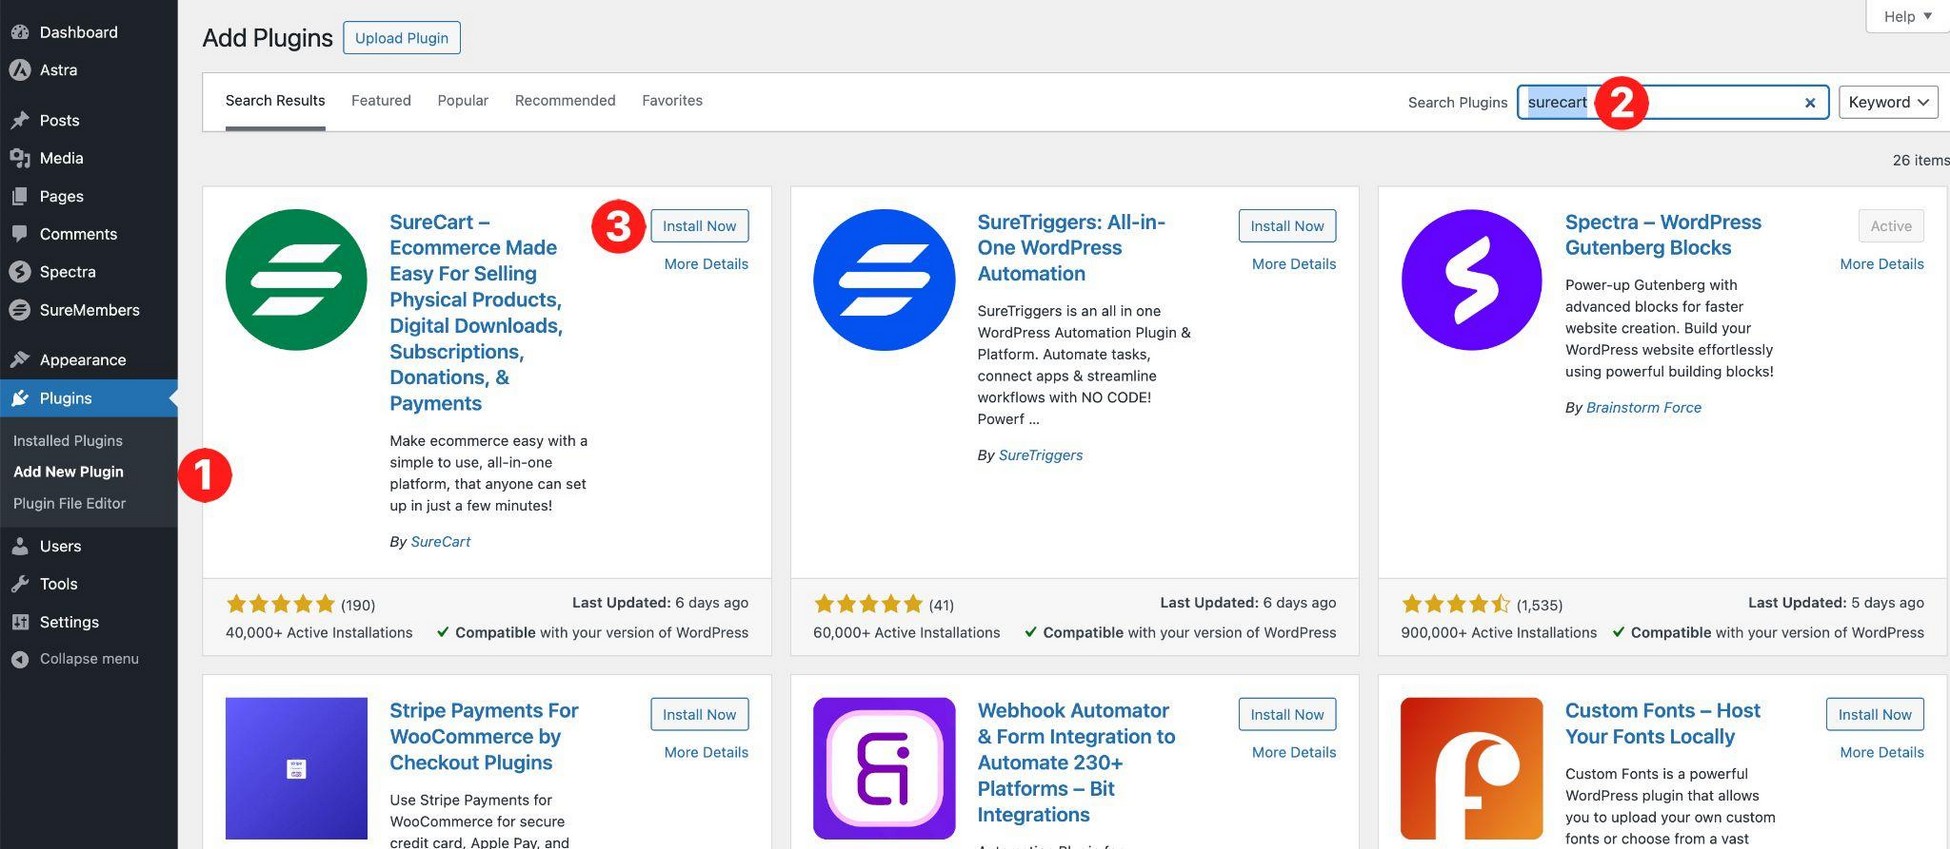Open the SureTriggers author link

click(1040, 455)
